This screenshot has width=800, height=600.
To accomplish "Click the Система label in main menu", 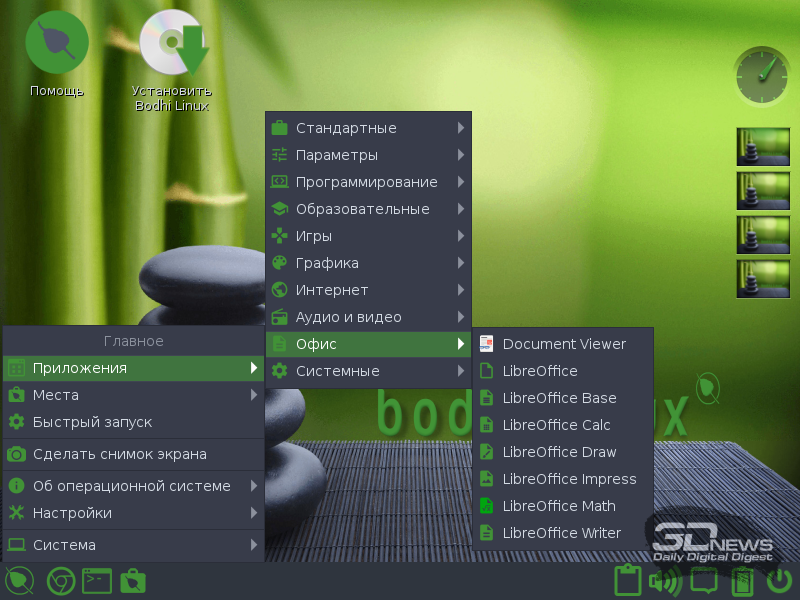I will coord(64,545).
